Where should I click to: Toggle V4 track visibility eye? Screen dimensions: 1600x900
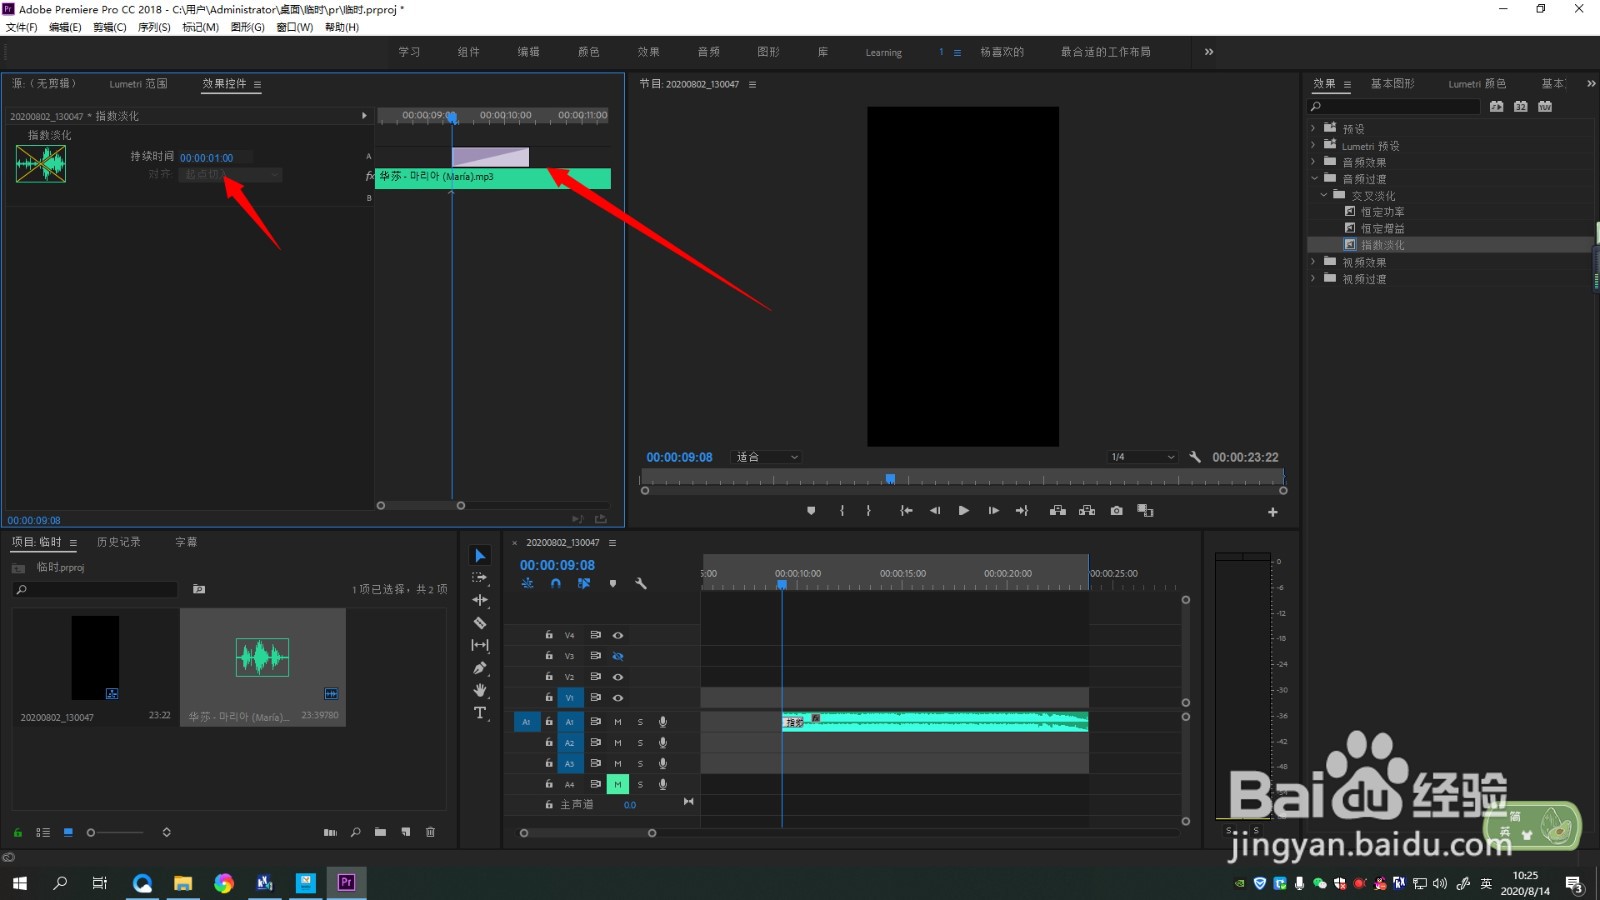click(x=618, y=636)
